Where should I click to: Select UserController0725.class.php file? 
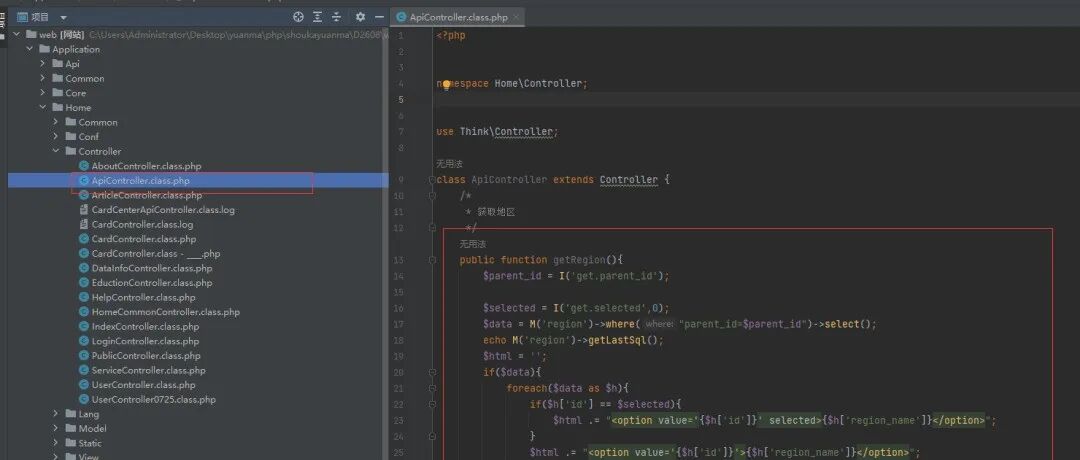154,399
